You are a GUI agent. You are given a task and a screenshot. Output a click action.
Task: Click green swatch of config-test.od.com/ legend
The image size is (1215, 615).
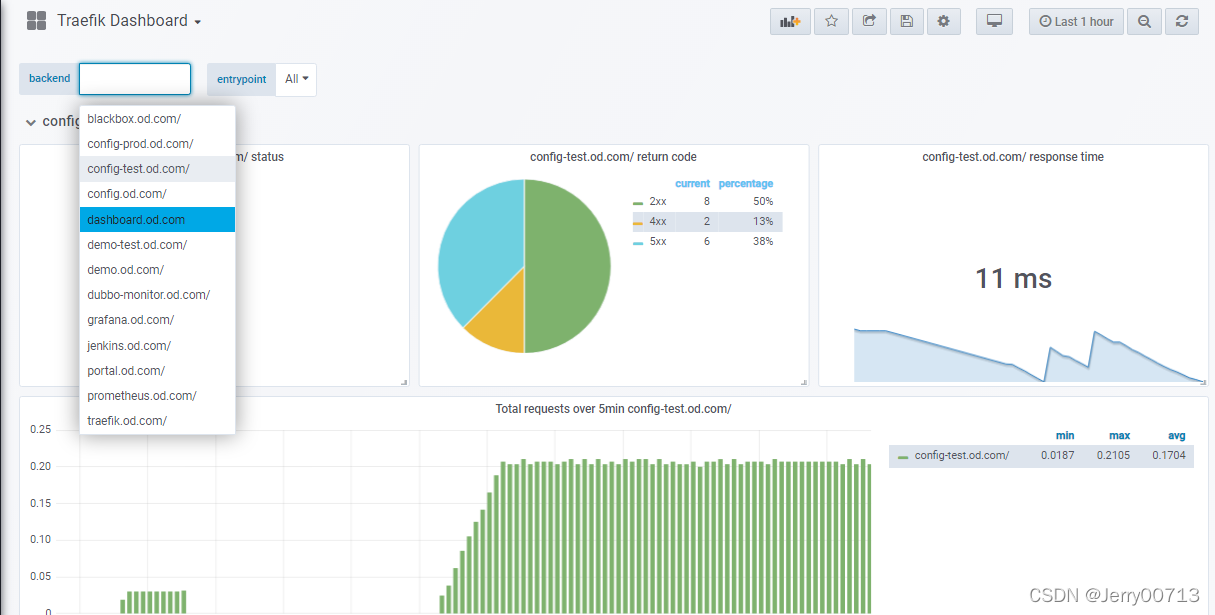[x=903, y=457]
